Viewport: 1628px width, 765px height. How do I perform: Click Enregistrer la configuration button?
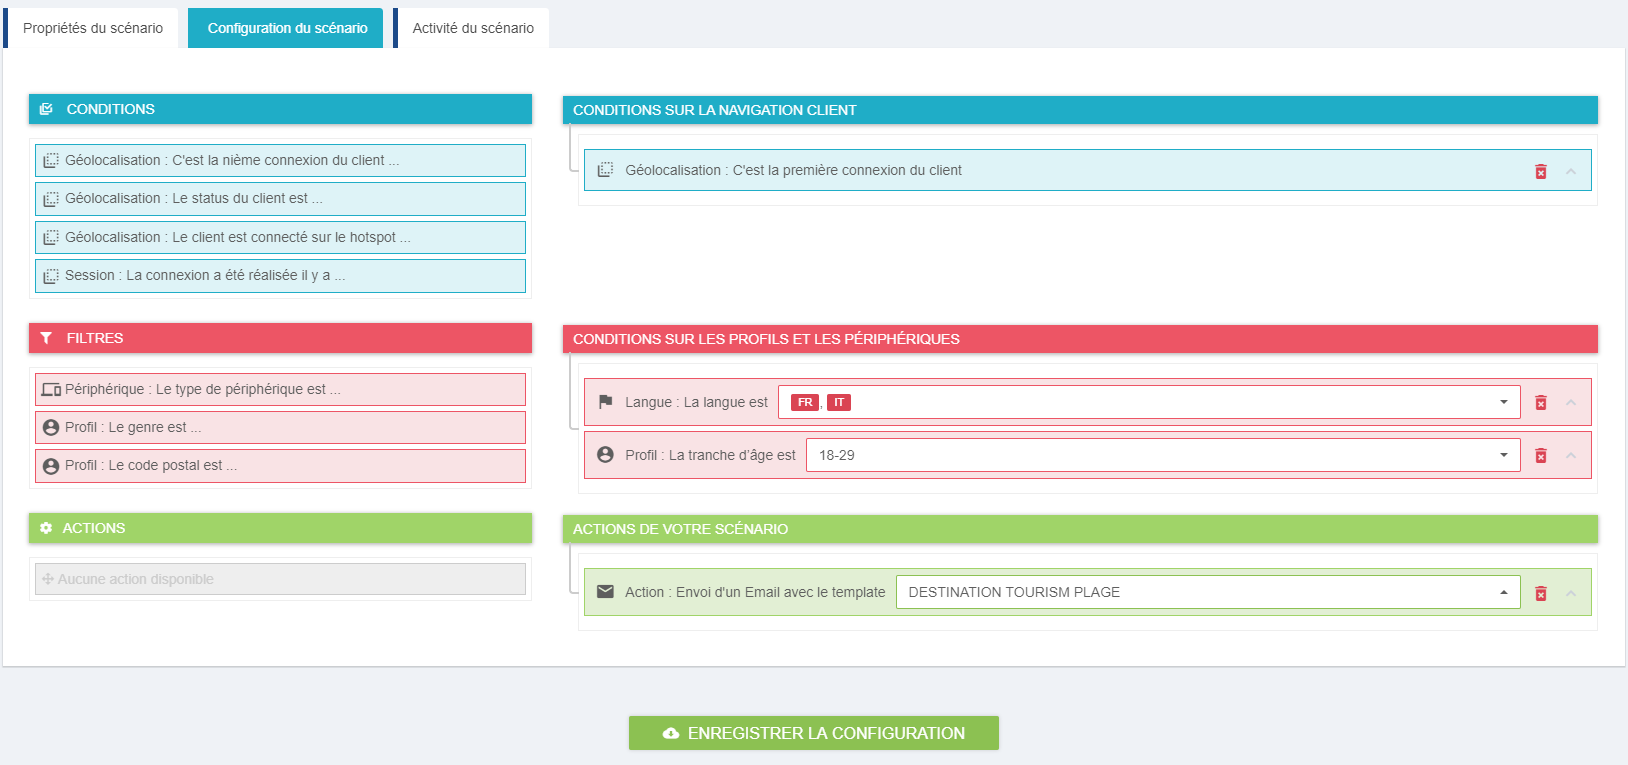click(813, 733)
